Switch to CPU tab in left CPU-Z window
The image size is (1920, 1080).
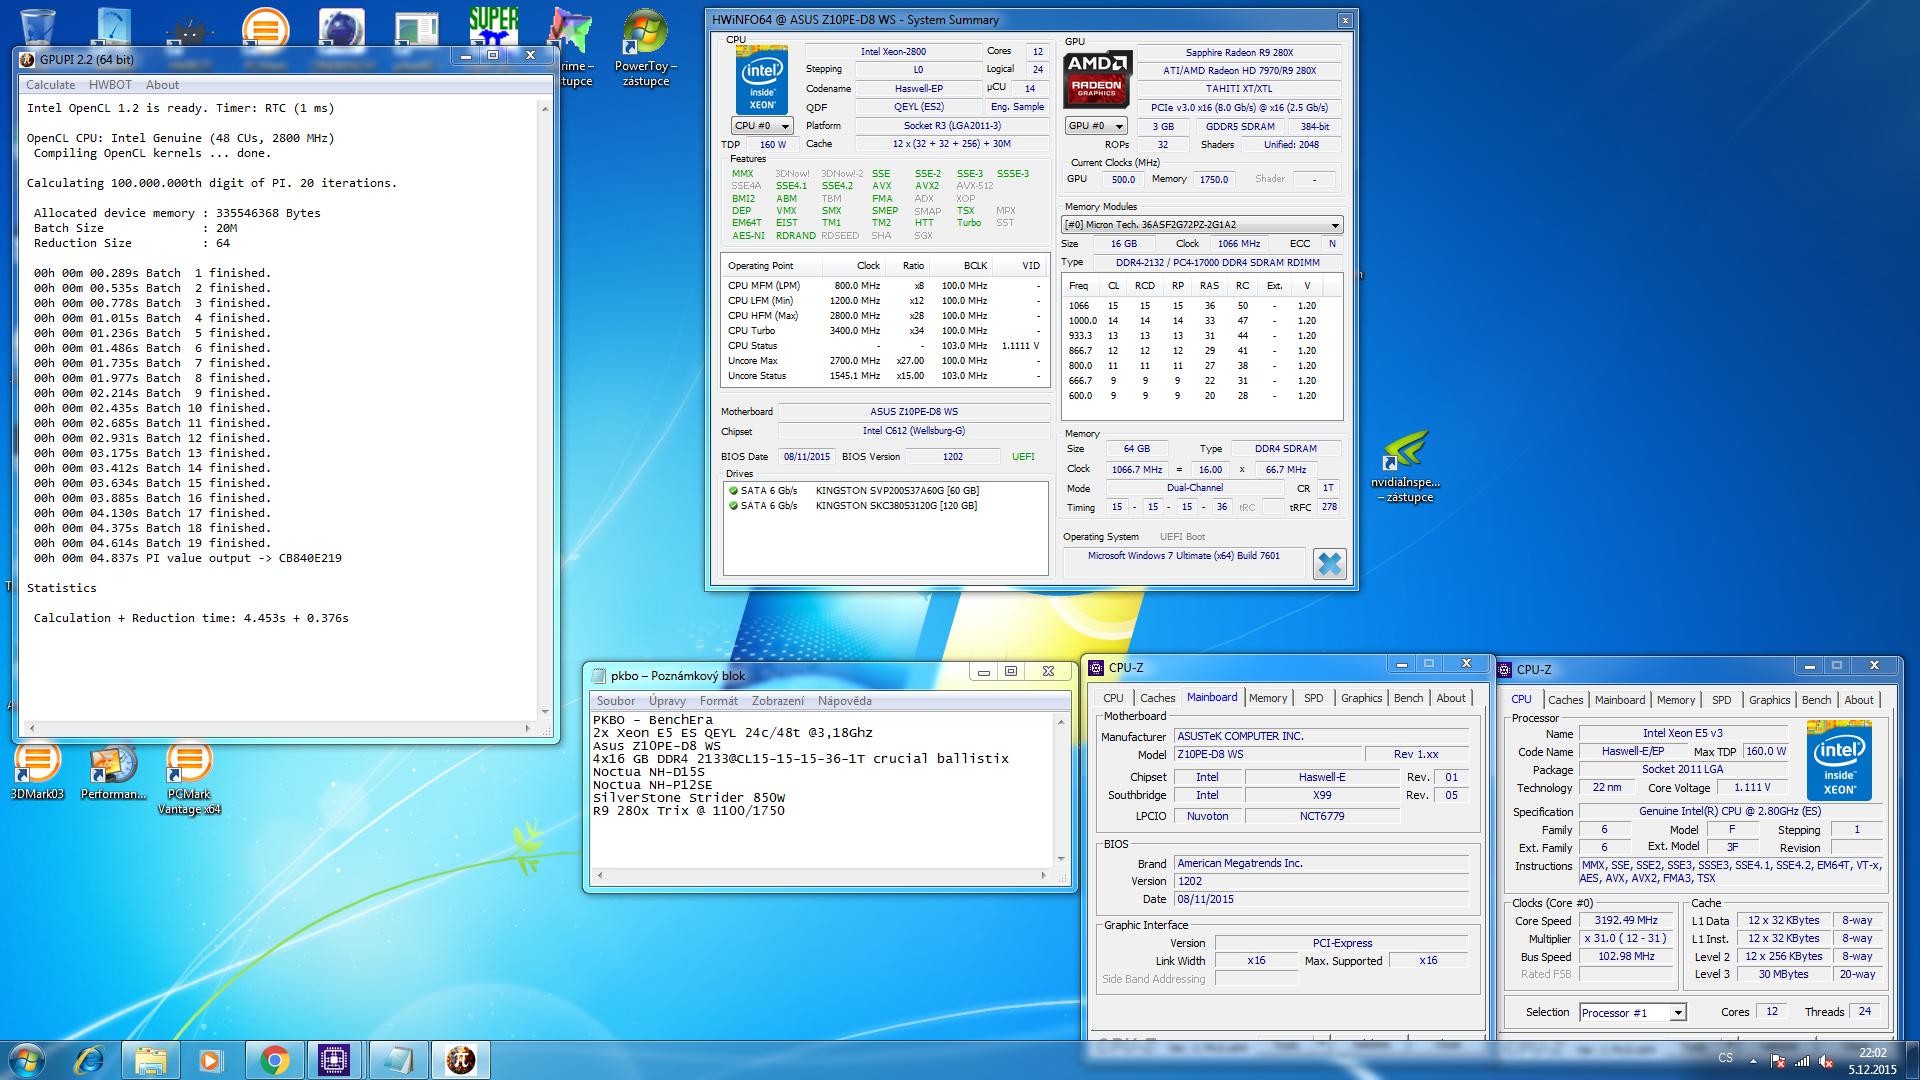pos(1113,698)
